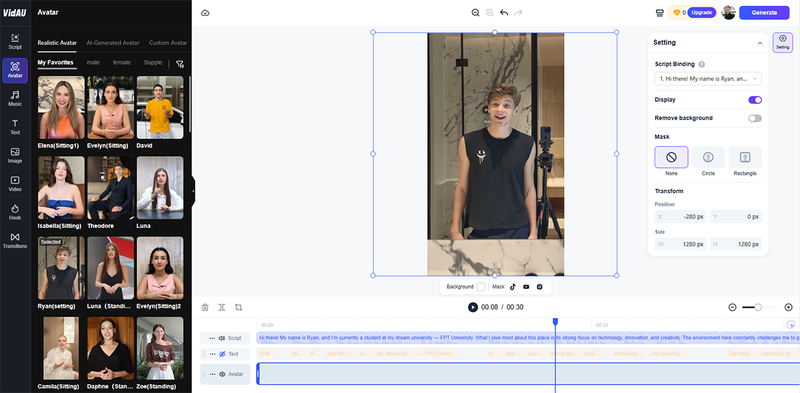Select the My Favorites filter tab
This screenshot has width=800, height=393.
pos(56,63)
